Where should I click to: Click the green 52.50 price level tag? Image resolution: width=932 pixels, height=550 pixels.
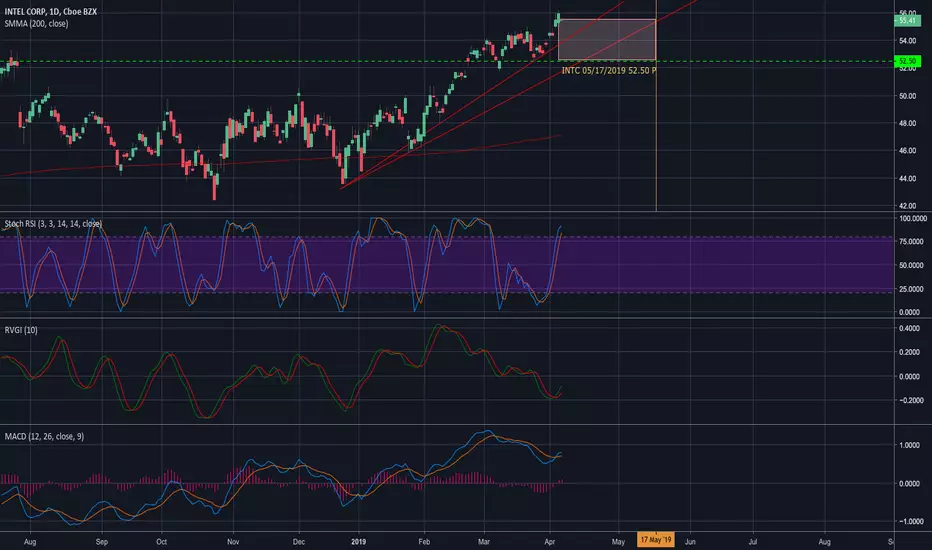pyautogui.click(x=907, y=61)
